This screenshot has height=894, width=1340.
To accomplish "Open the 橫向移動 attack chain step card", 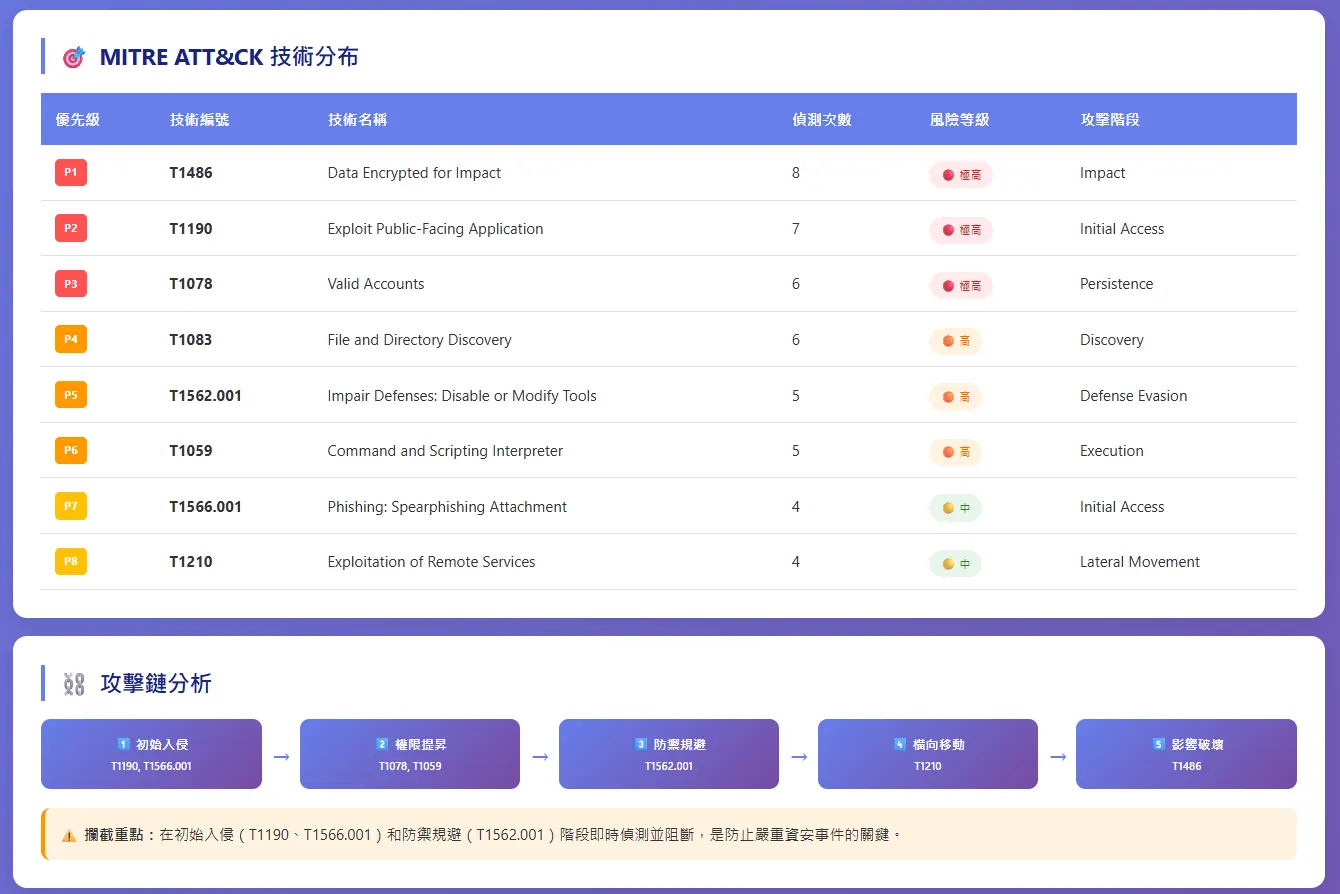I will point(928,754).
